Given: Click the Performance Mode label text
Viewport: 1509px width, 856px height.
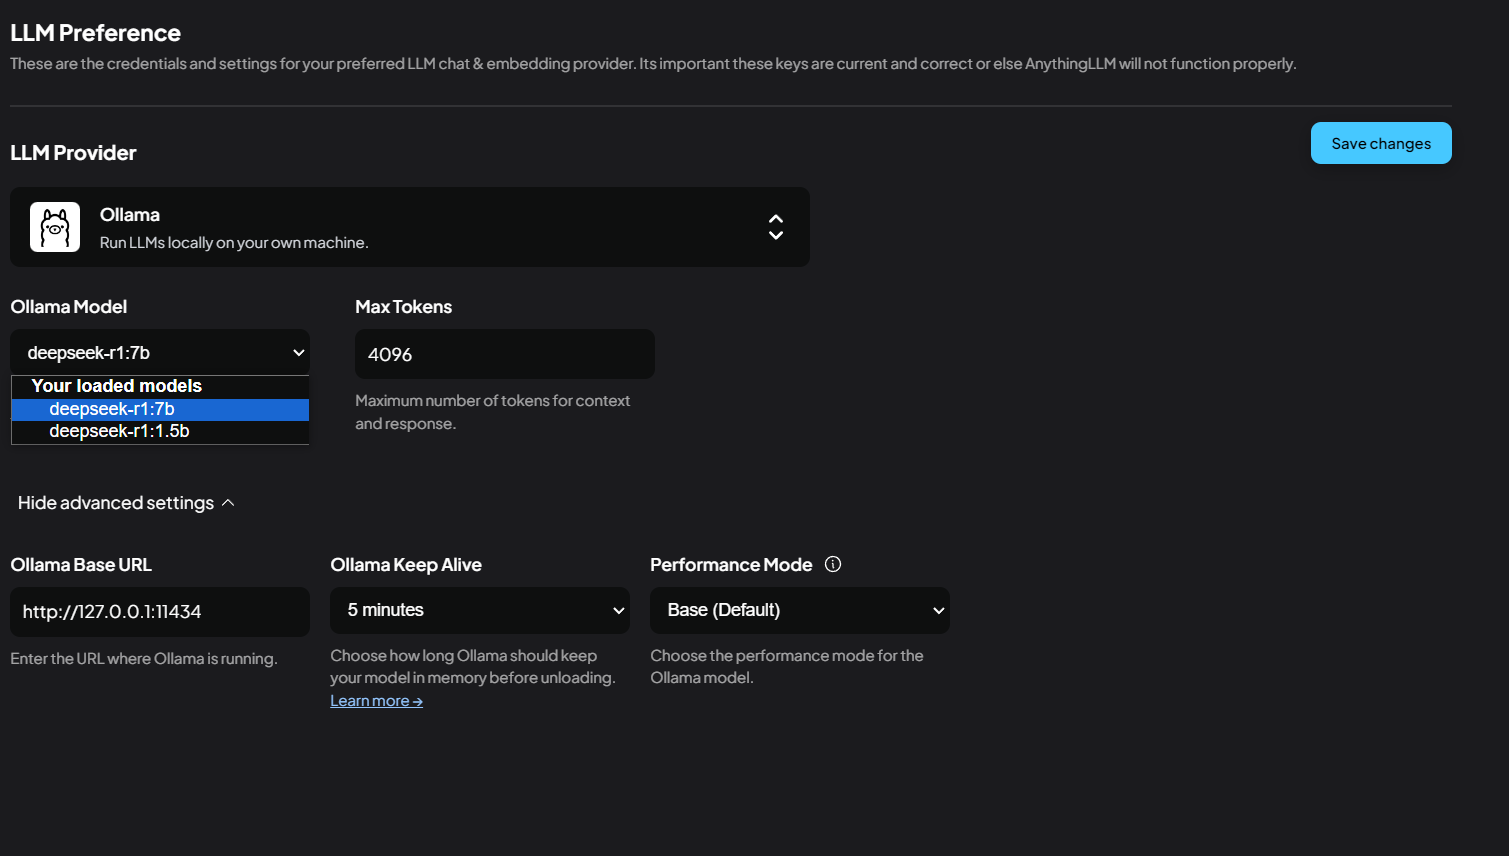Looking at the screenshot, I should point(731,565).
